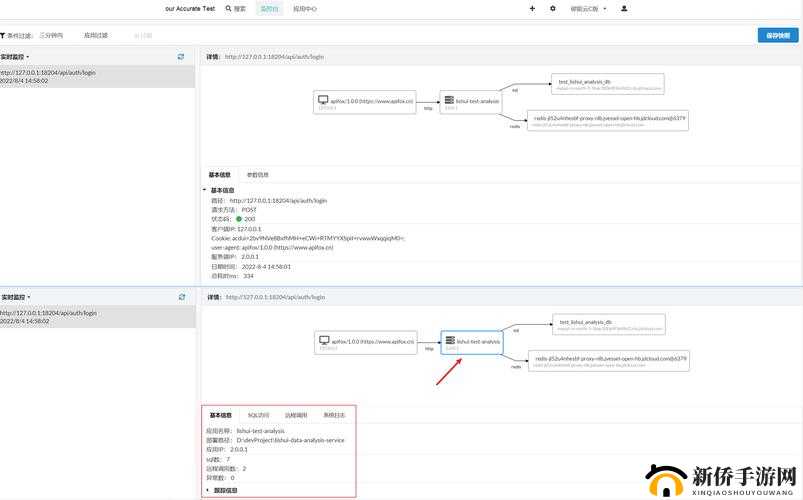This screenshot has height=500, width=803.
Task: Open the lower 实时监控 dropdown
Action: tap(16, 297)
